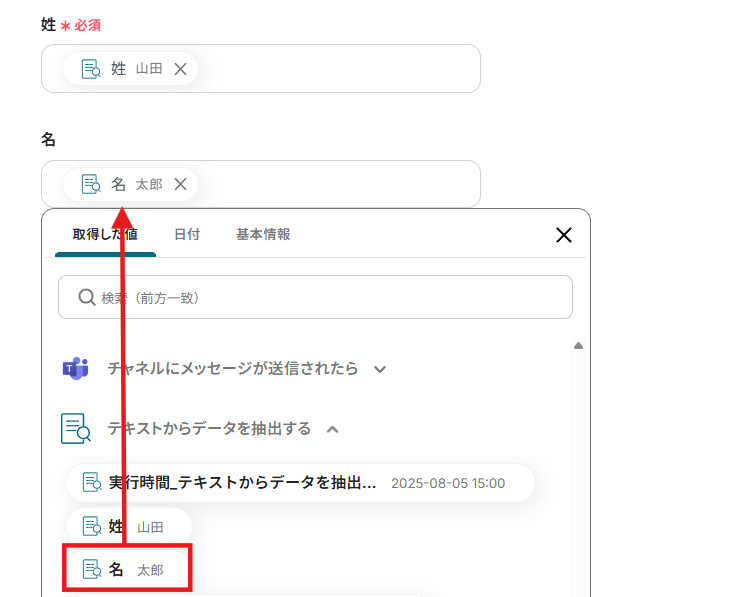This screenshot has width=748, height=597.
Task: Collapse テキストからデータを抽出する section
Action: pyautogui.click(x=332, y=429)
